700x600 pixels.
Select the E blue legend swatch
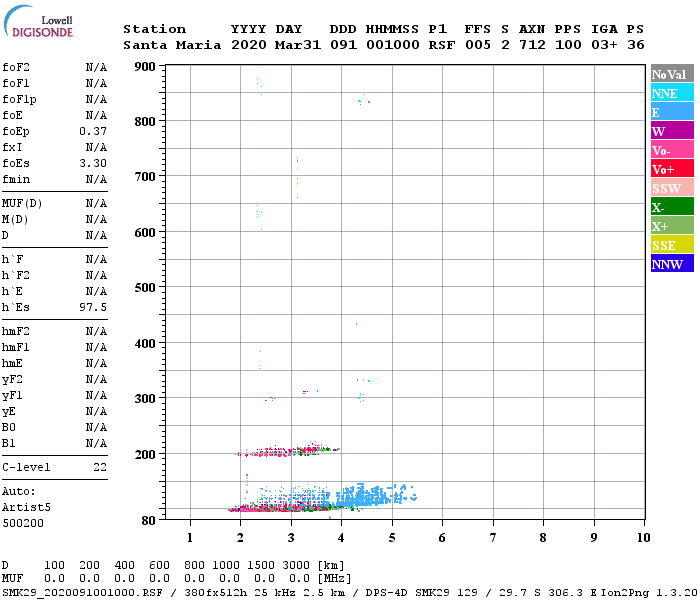pyautogui.click(x=672, y=112)
